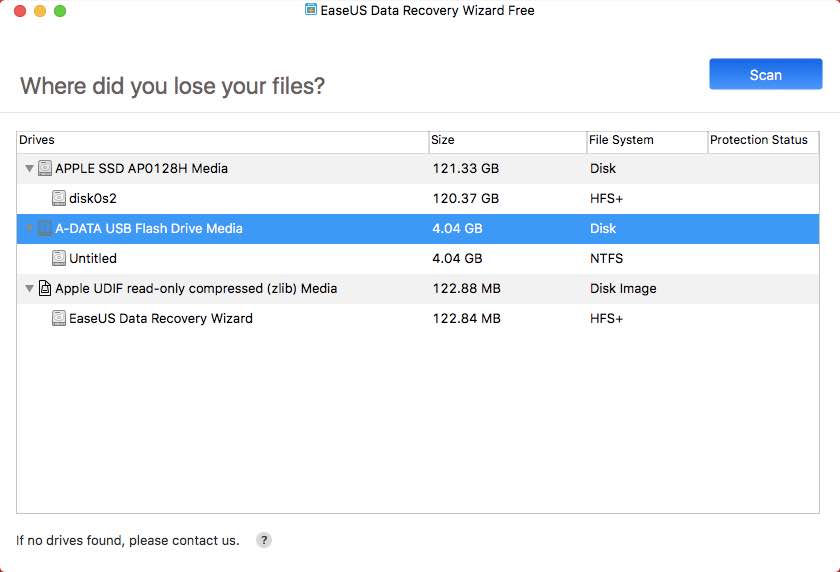Click the question mark help icon
Viewport: 840px width, 572px height.
click(x=264, y=540)
